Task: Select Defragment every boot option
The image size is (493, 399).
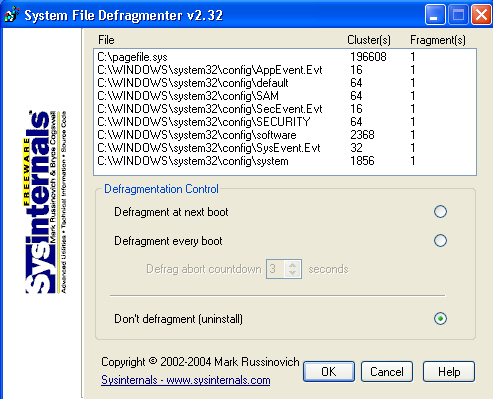Action: (440, 240)
